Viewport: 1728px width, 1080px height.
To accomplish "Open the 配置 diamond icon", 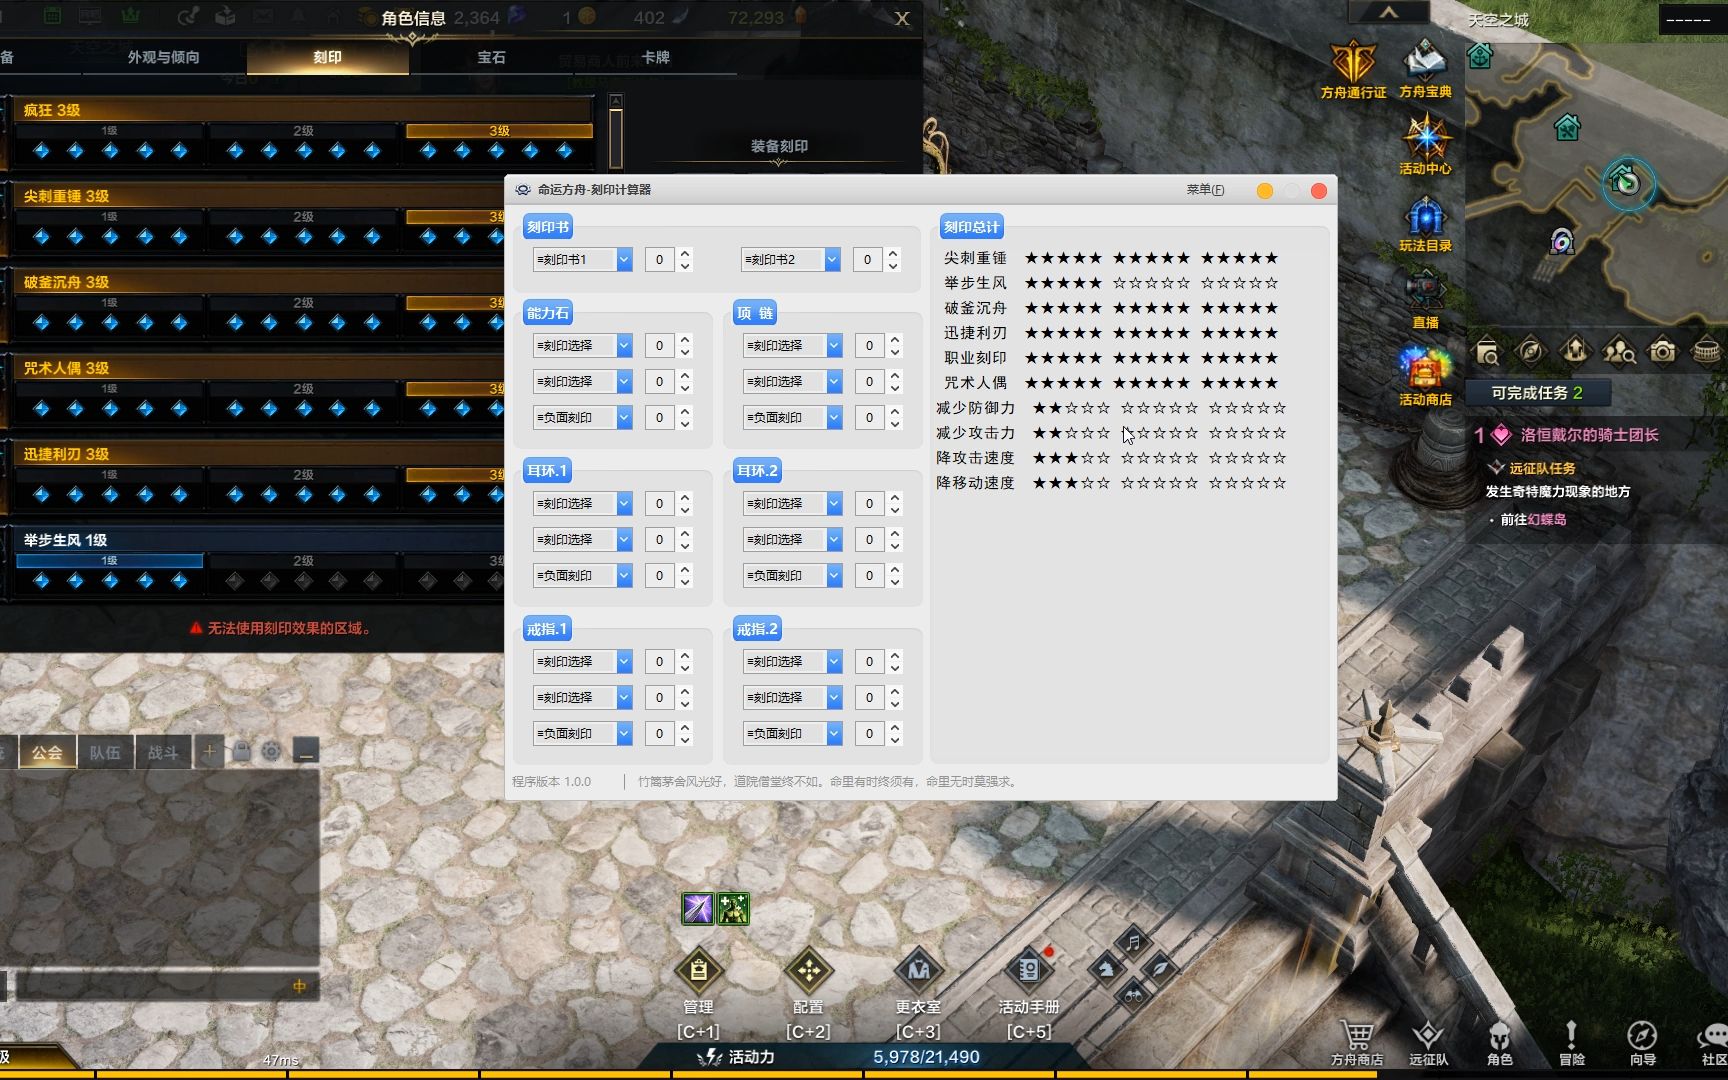I will point(808,970).
